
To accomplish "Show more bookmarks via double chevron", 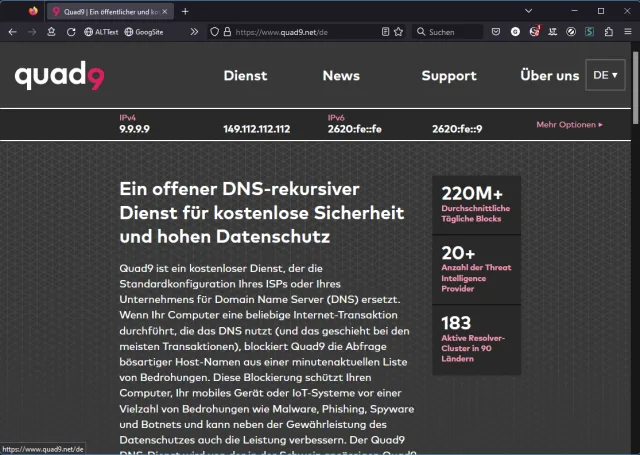I will (194, 32).
